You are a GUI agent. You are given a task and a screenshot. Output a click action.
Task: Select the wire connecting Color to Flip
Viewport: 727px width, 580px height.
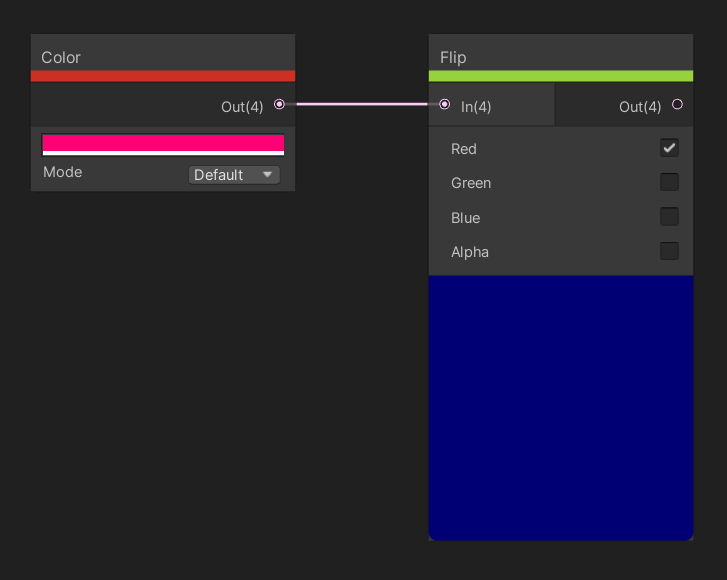pos(360,103)
